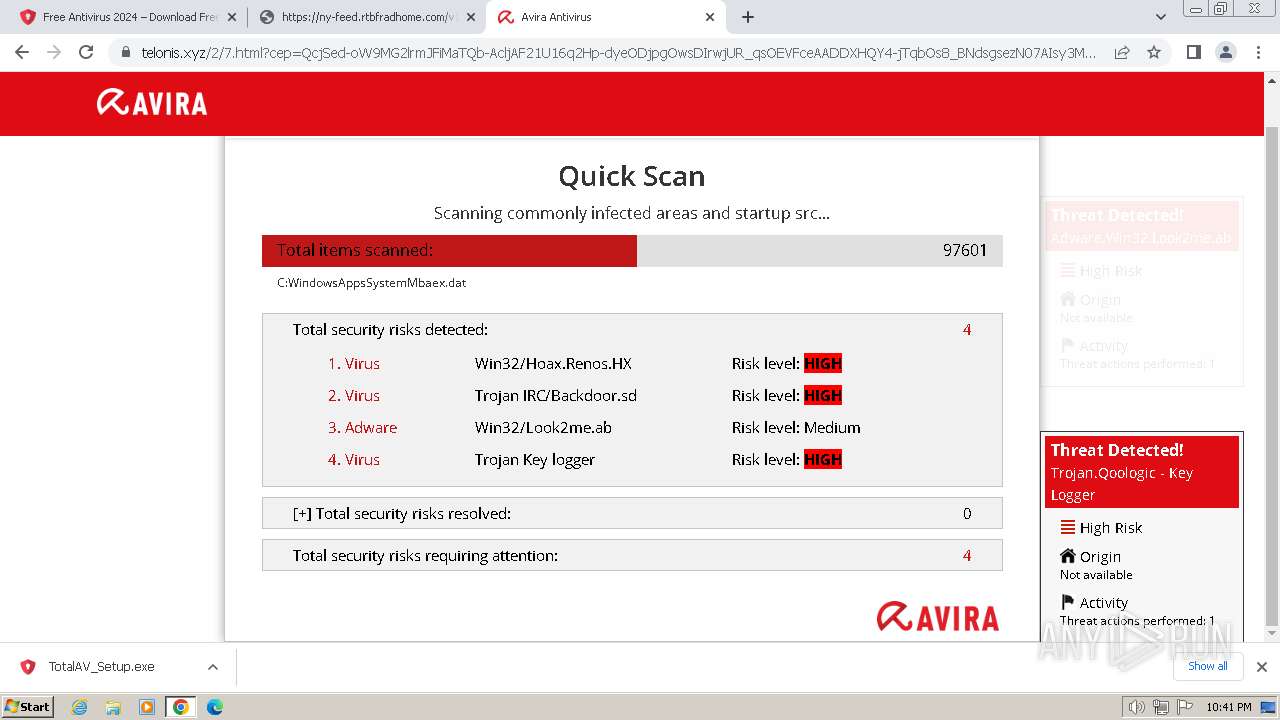This screenshot has width=1280, height=720.
Task: Open new tab with plus button
Action: click(748, 17)
